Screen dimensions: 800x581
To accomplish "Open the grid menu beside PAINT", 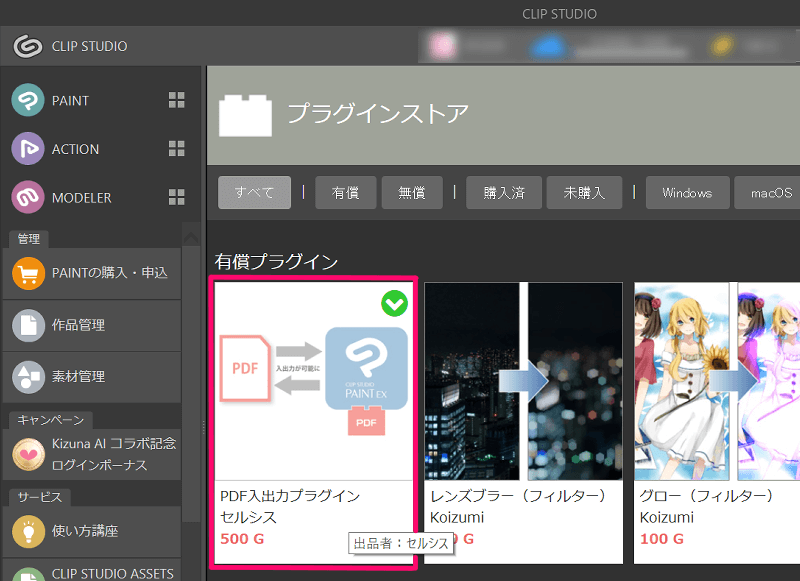I will tap(177, 100).
